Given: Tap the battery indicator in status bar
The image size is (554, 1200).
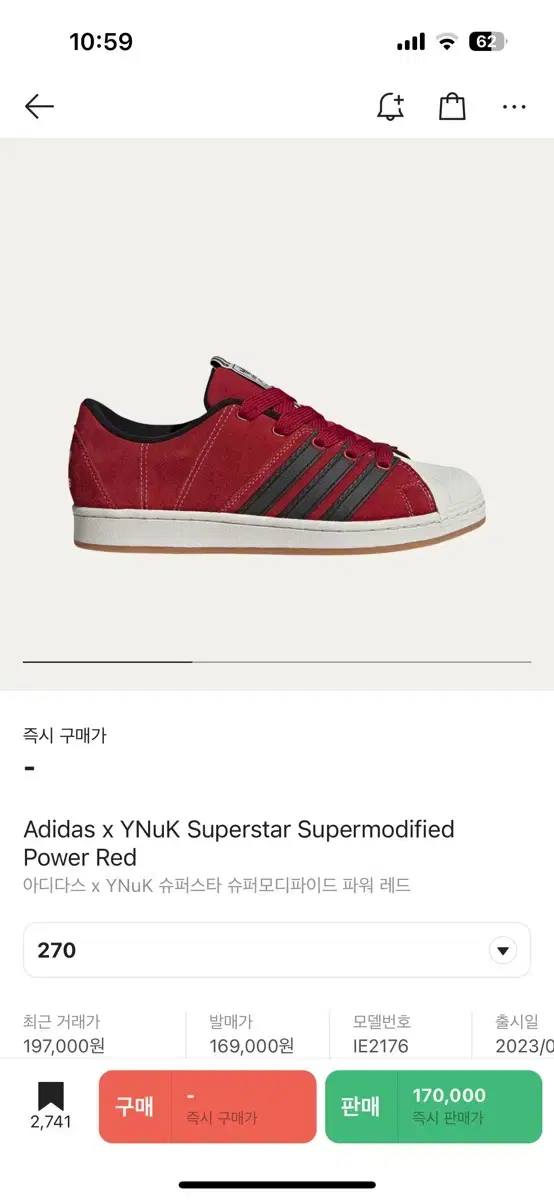Looking at the screenshot, I should pos(488,42).
